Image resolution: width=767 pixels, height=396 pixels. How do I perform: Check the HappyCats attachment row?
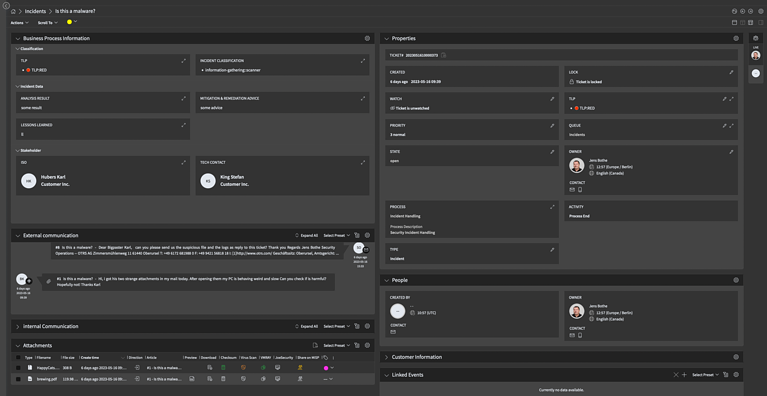click(18, 368)
